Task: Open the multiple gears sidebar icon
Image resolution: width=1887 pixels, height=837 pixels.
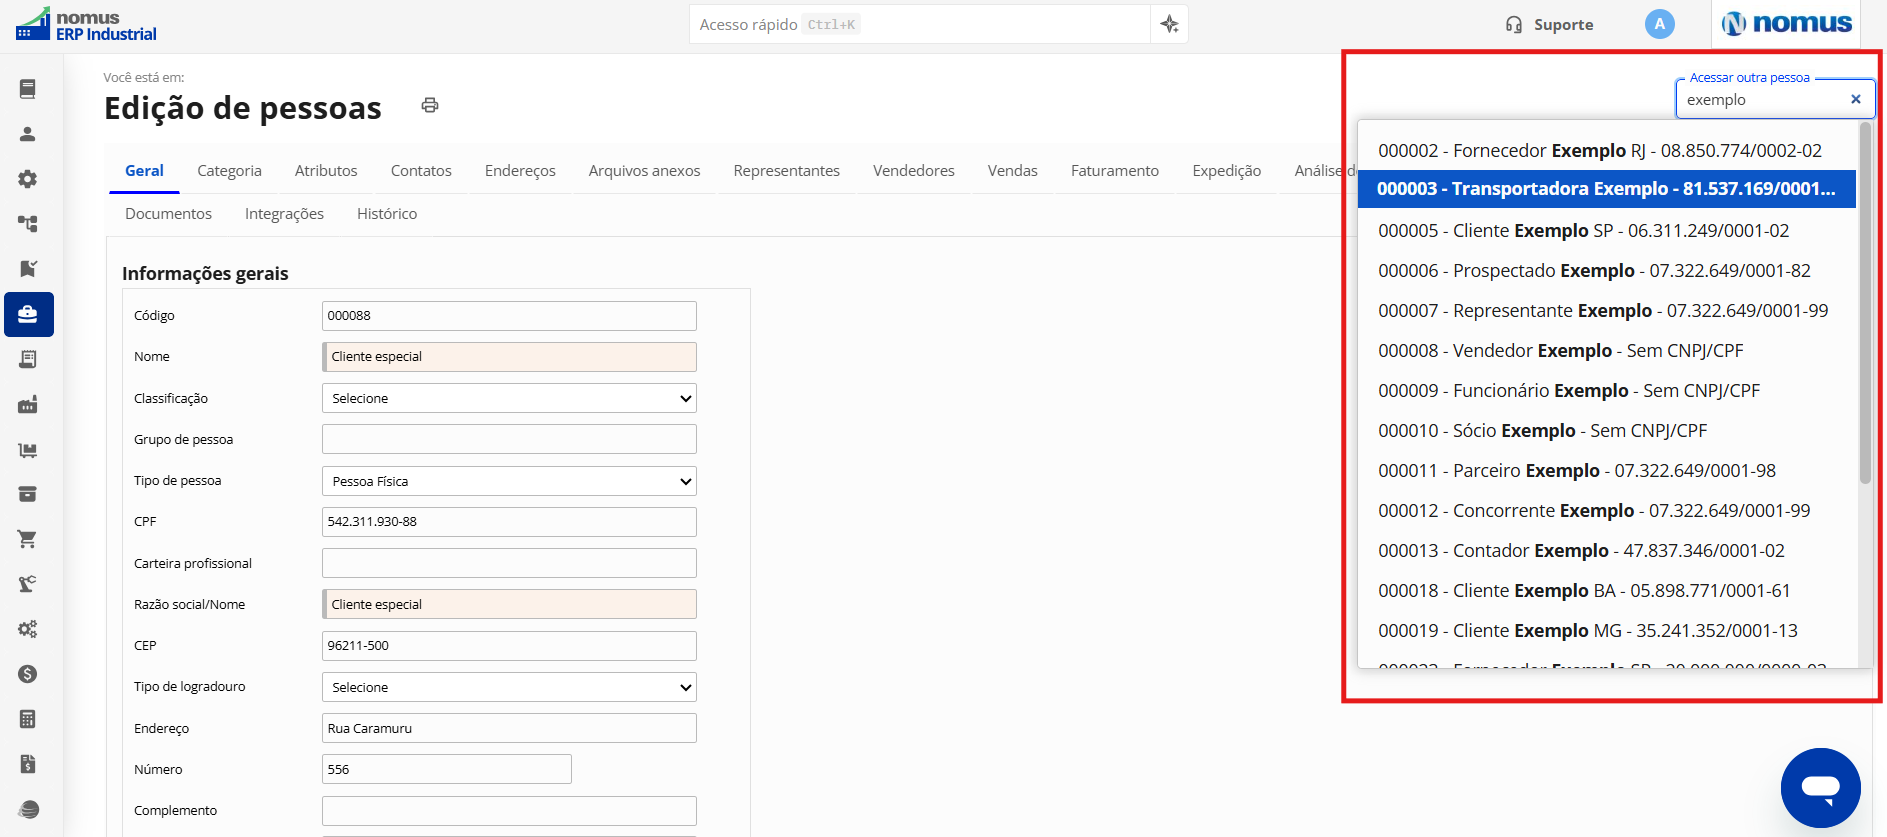Action: click(28, 629)
